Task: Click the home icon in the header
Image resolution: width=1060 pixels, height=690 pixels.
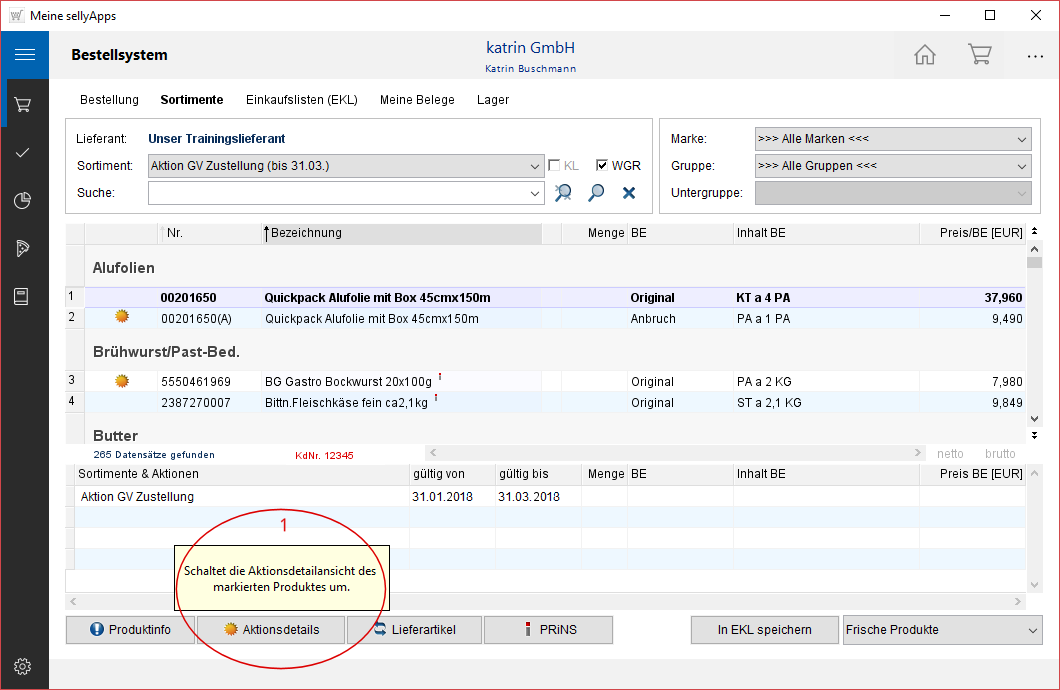Action: [x=925, y=55]
